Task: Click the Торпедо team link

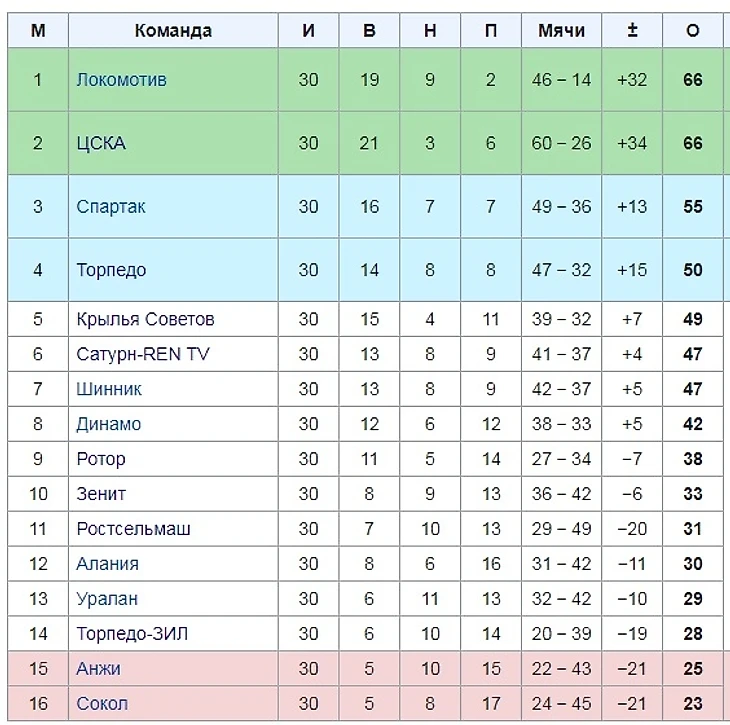Action: [111, 270]
